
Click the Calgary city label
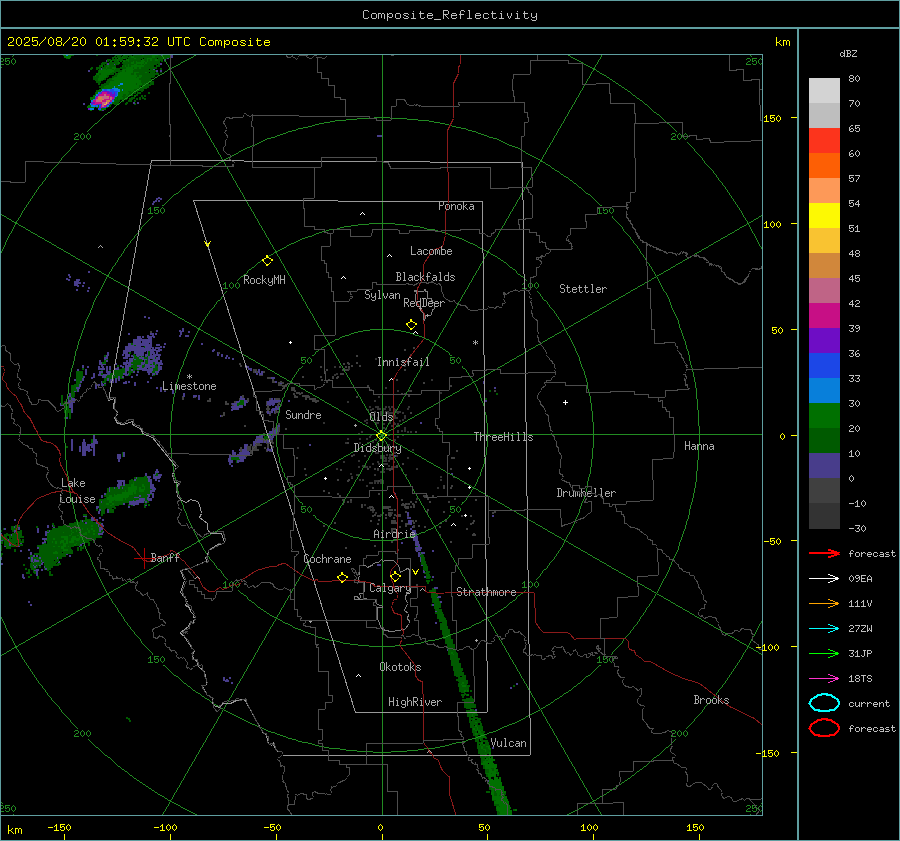[390, 588]
